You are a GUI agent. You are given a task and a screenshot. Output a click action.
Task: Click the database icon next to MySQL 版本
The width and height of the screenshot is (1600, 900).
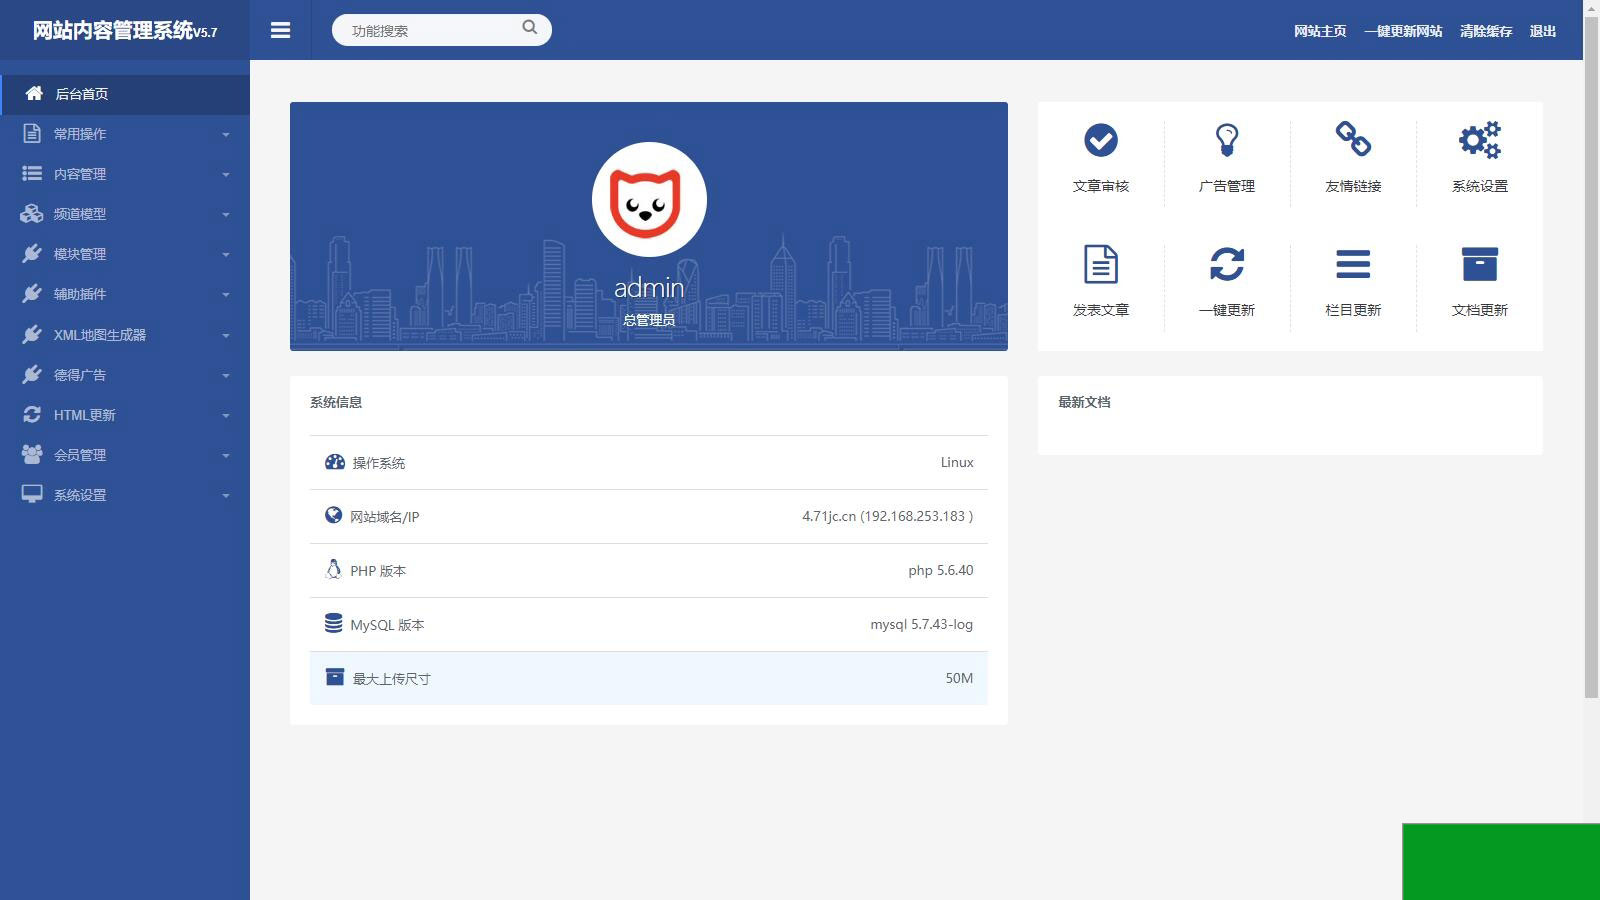tap(334, 623)
